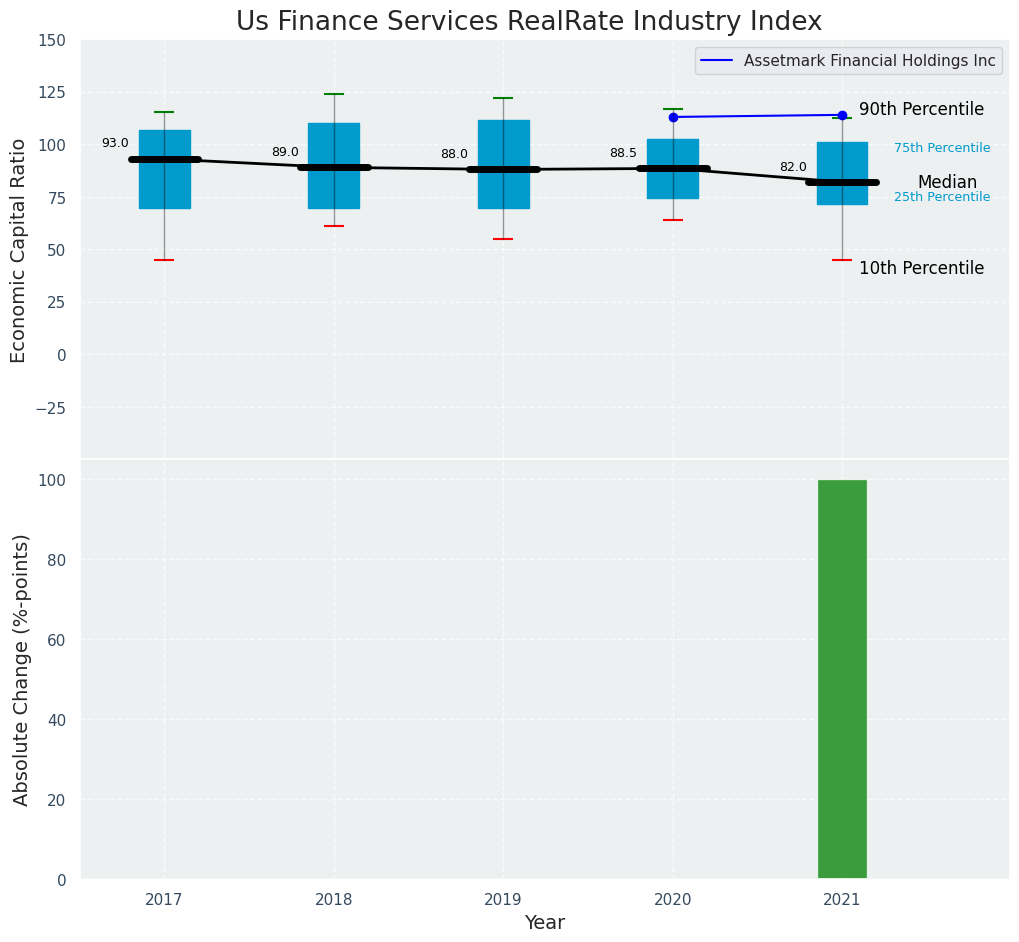Click the 'Median' annotation
The height and width of the screenshot is (942, 1019).
947,183
